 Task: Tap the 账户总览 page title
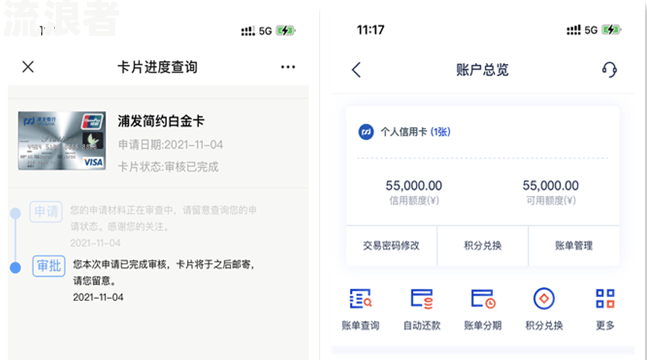click(482, 70)
